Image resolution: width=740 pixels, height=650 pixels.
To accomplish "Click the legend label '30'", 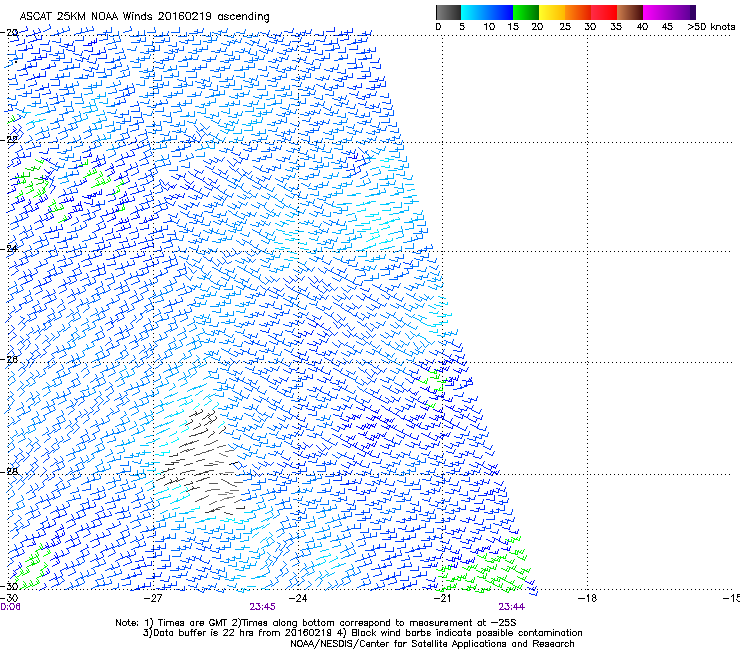I will click(590, 27).
